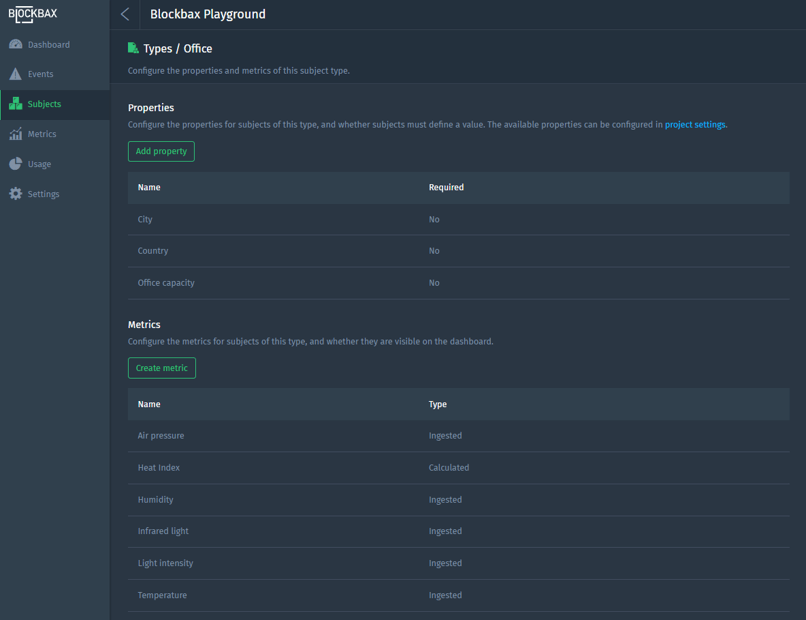The image size is (806, 620).
Task: Open Dashboard via its gauge icon
Action: click(15, 45)
